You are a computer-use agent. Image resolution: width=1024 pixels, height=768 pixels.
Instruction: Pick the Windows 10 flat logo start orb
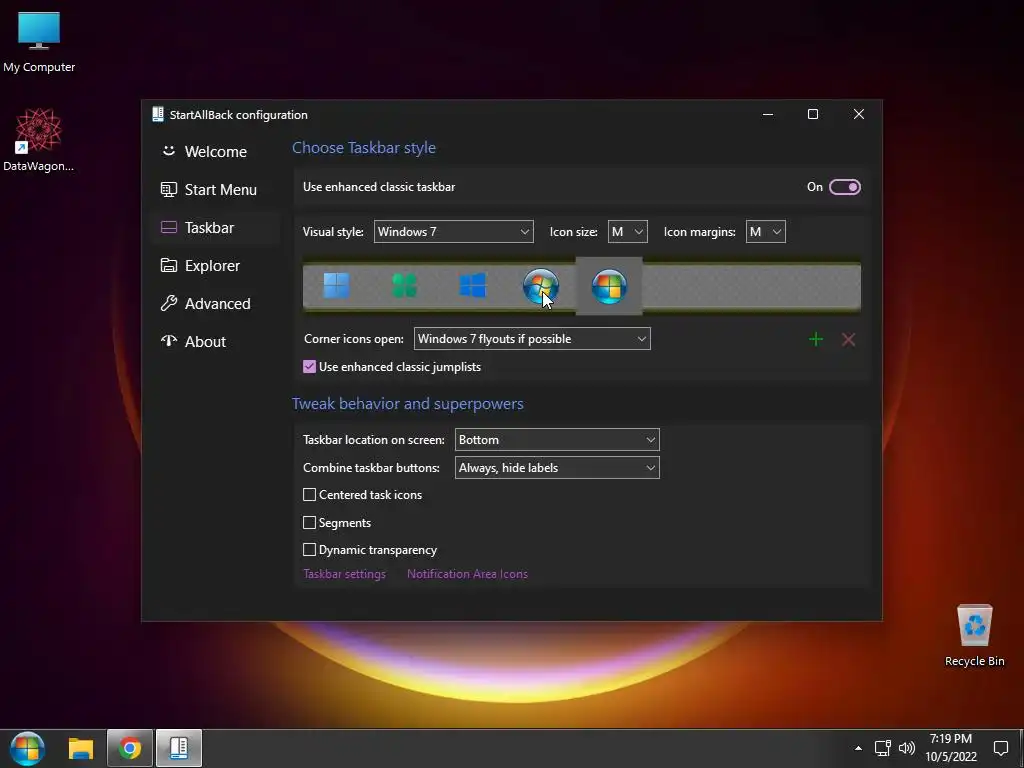click(x=473, y=286)
